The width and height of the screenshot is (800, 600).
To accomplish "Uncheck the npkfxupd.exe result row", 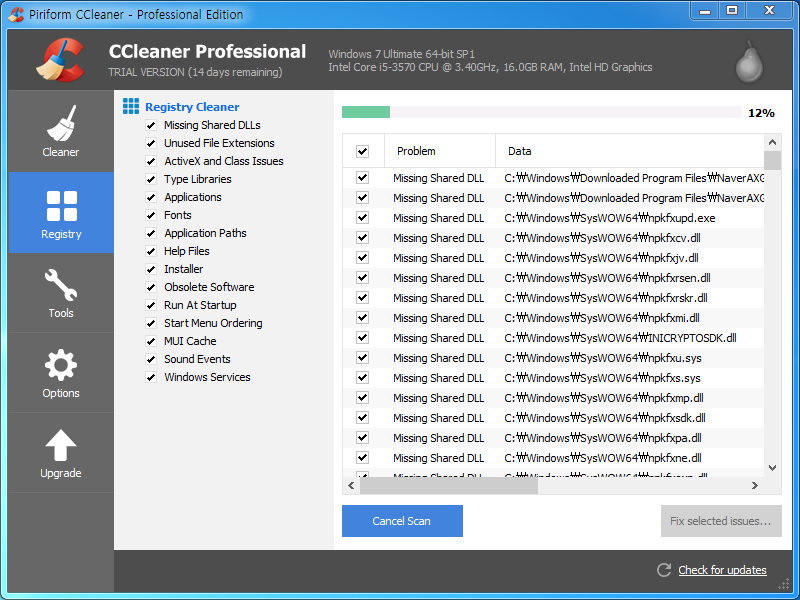I will pyautogui.click(x=362, y=218).
